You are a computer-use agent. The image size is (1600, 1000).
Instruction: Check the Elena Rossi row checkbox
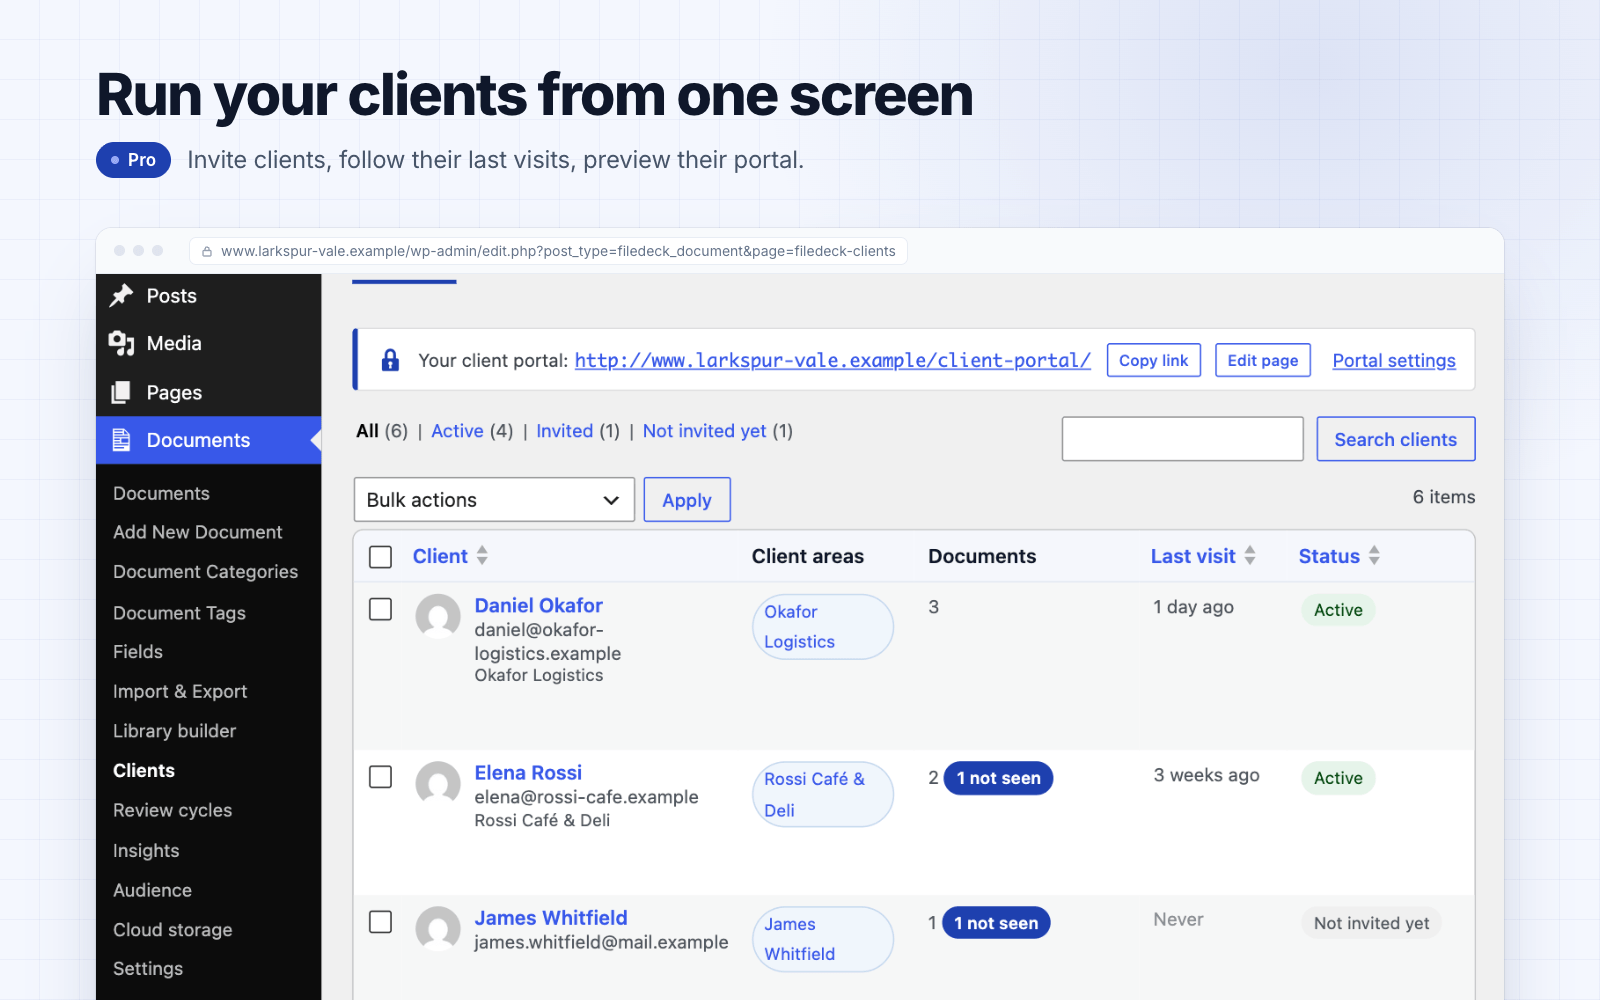click(x=381, y=777)
